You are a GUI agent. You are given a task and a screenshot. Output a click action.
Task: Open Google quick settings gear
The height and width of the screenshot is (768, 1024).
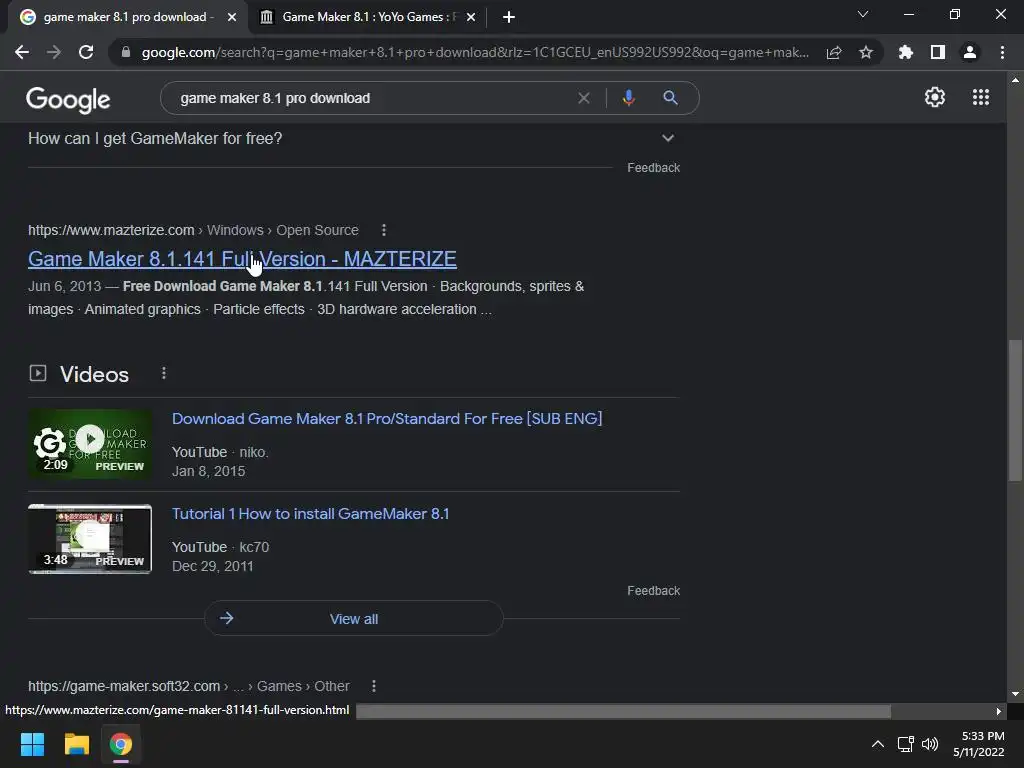[935, 97]
